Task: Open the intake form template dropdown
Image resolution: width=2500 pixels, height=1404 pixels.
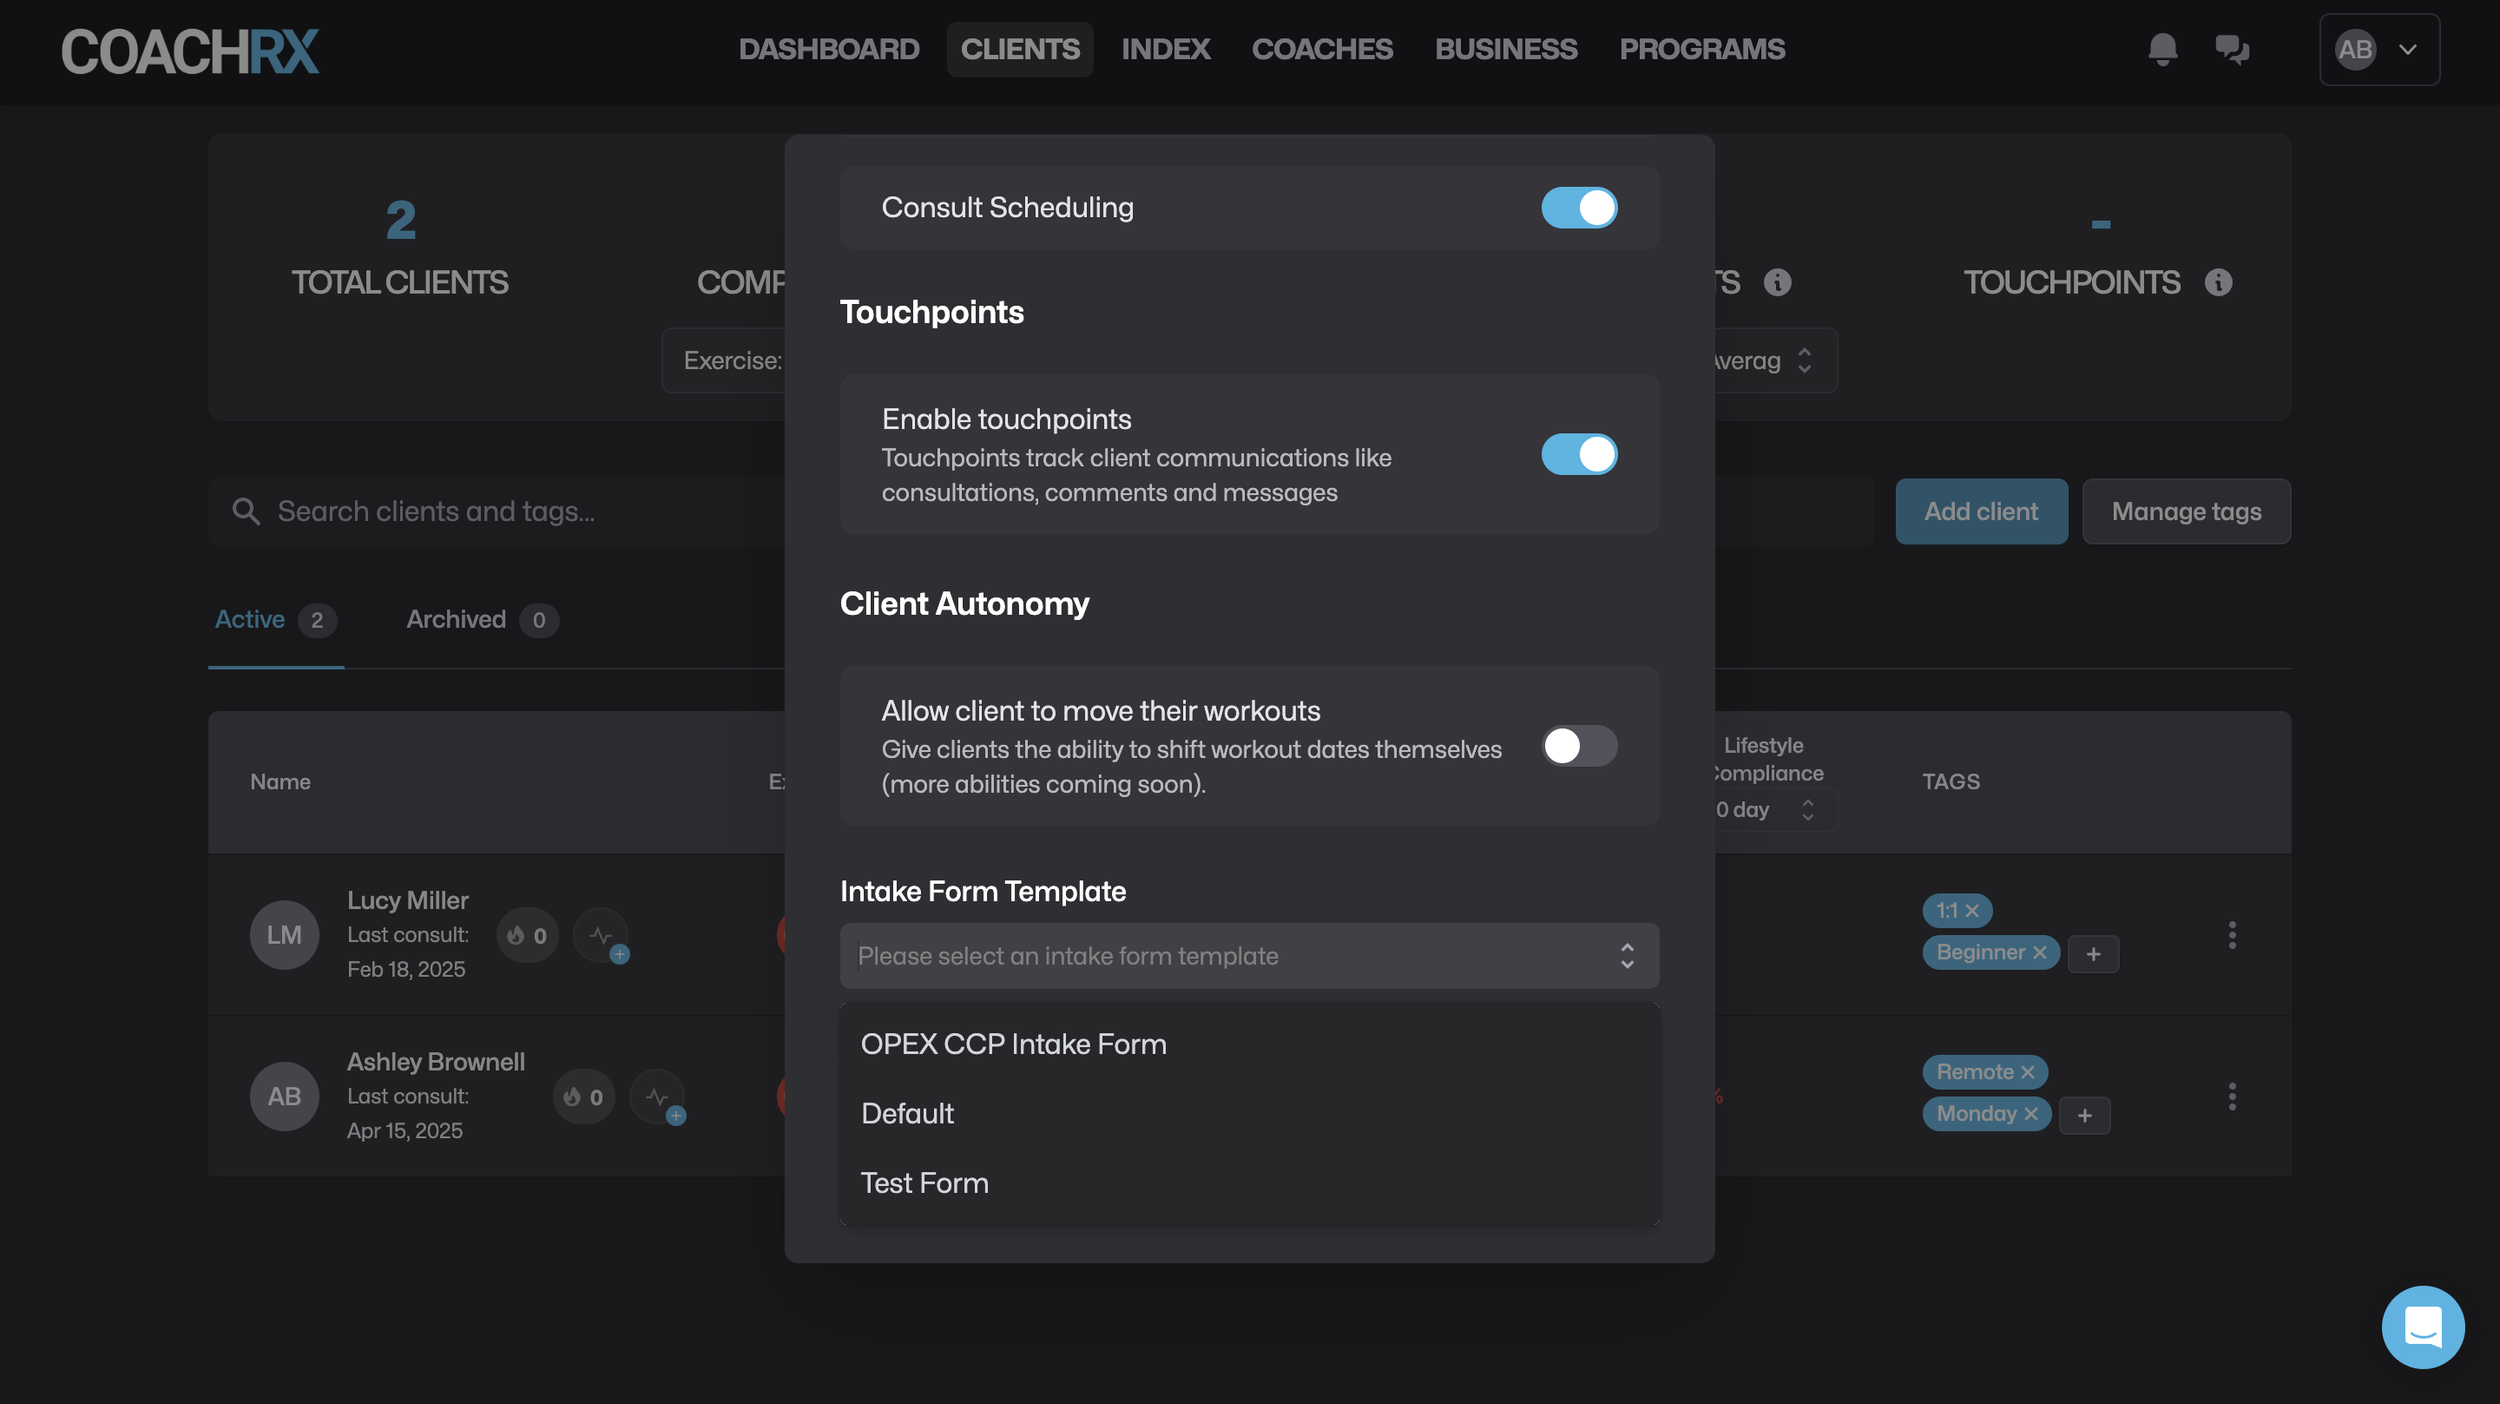Action: coord(1248,956)
